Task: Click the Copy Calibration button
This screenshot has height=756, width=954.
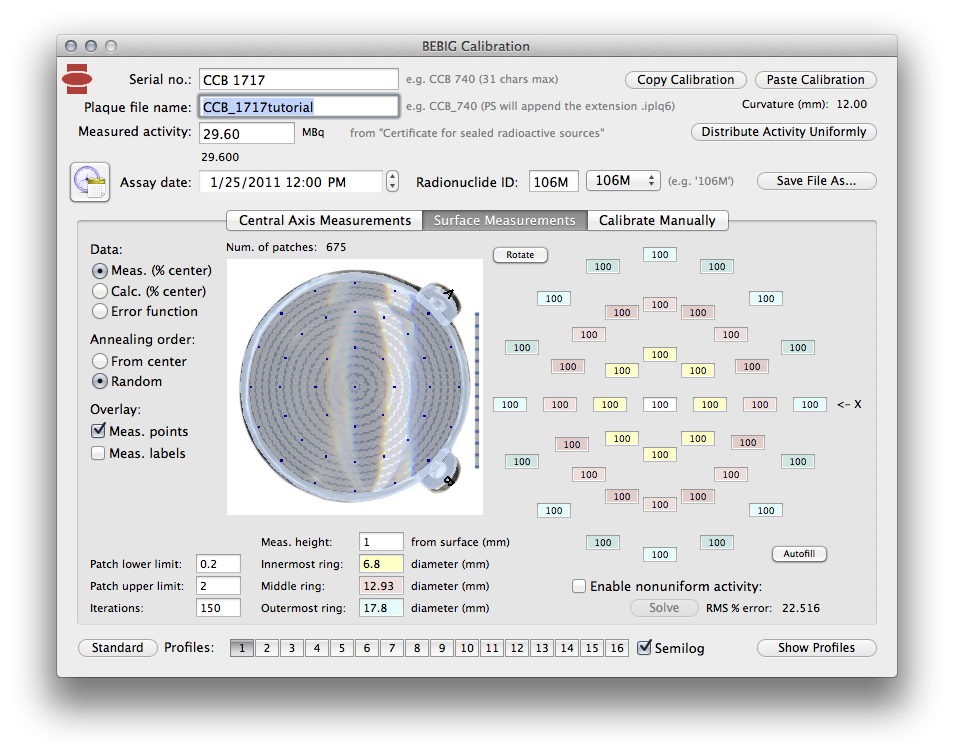Action: pos(685,80)
